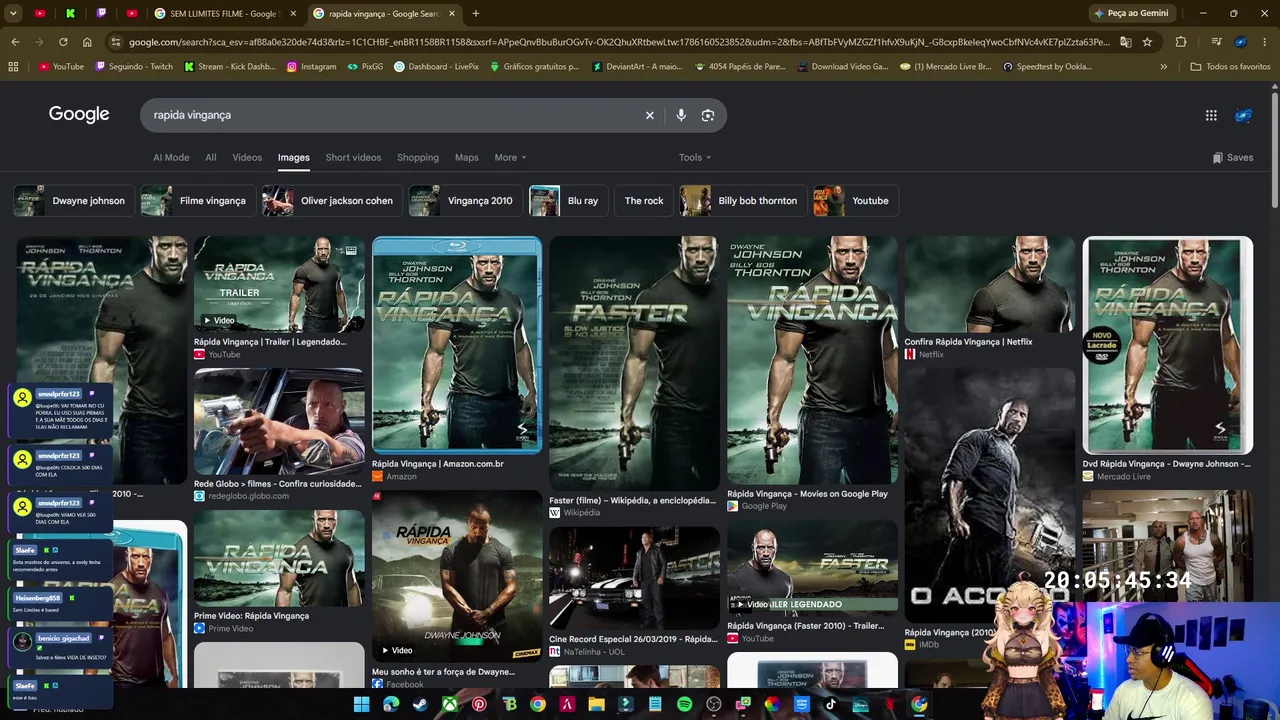Filter images by 'Filme vingança' chip
The width and height of the screenshot is (1280, 720).
[197, 201]
